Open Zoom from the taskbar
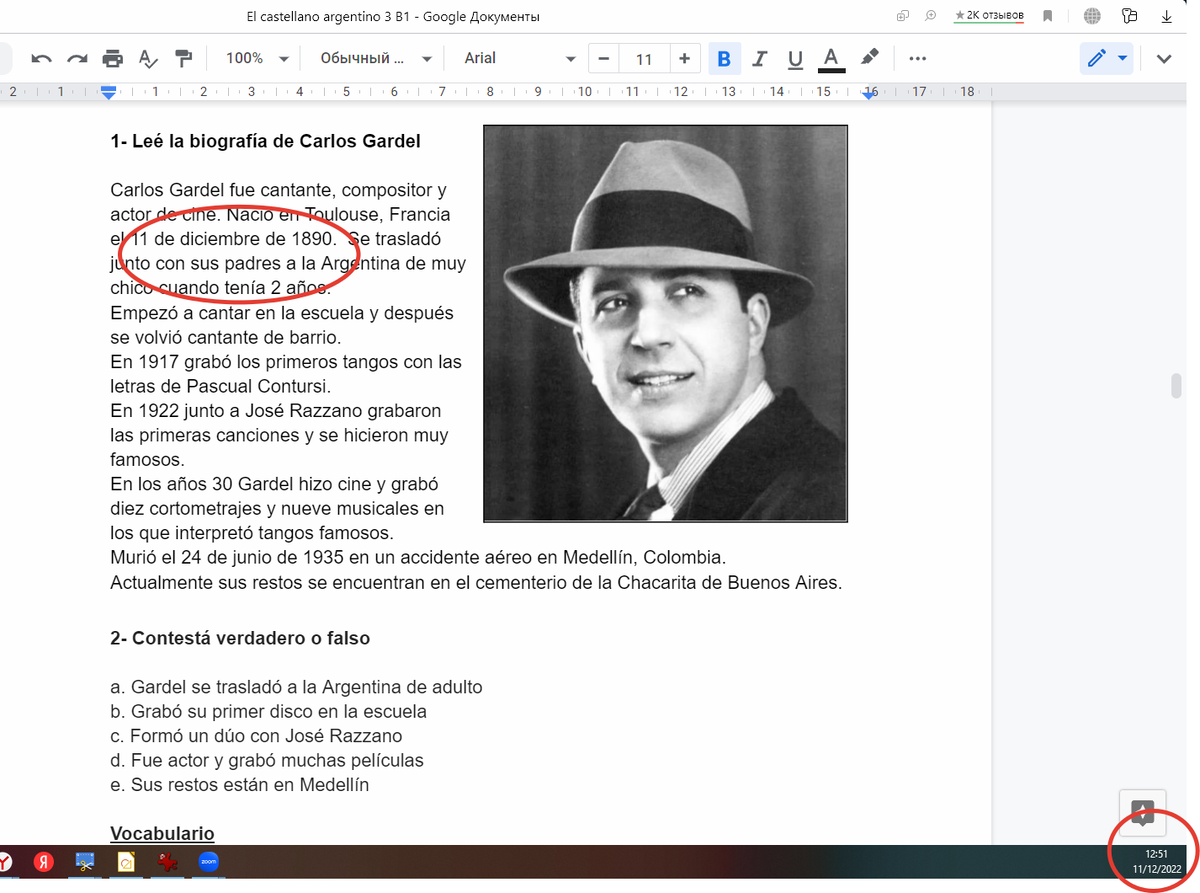Viewport: 1200px width, 893px height. click(208, 861)
